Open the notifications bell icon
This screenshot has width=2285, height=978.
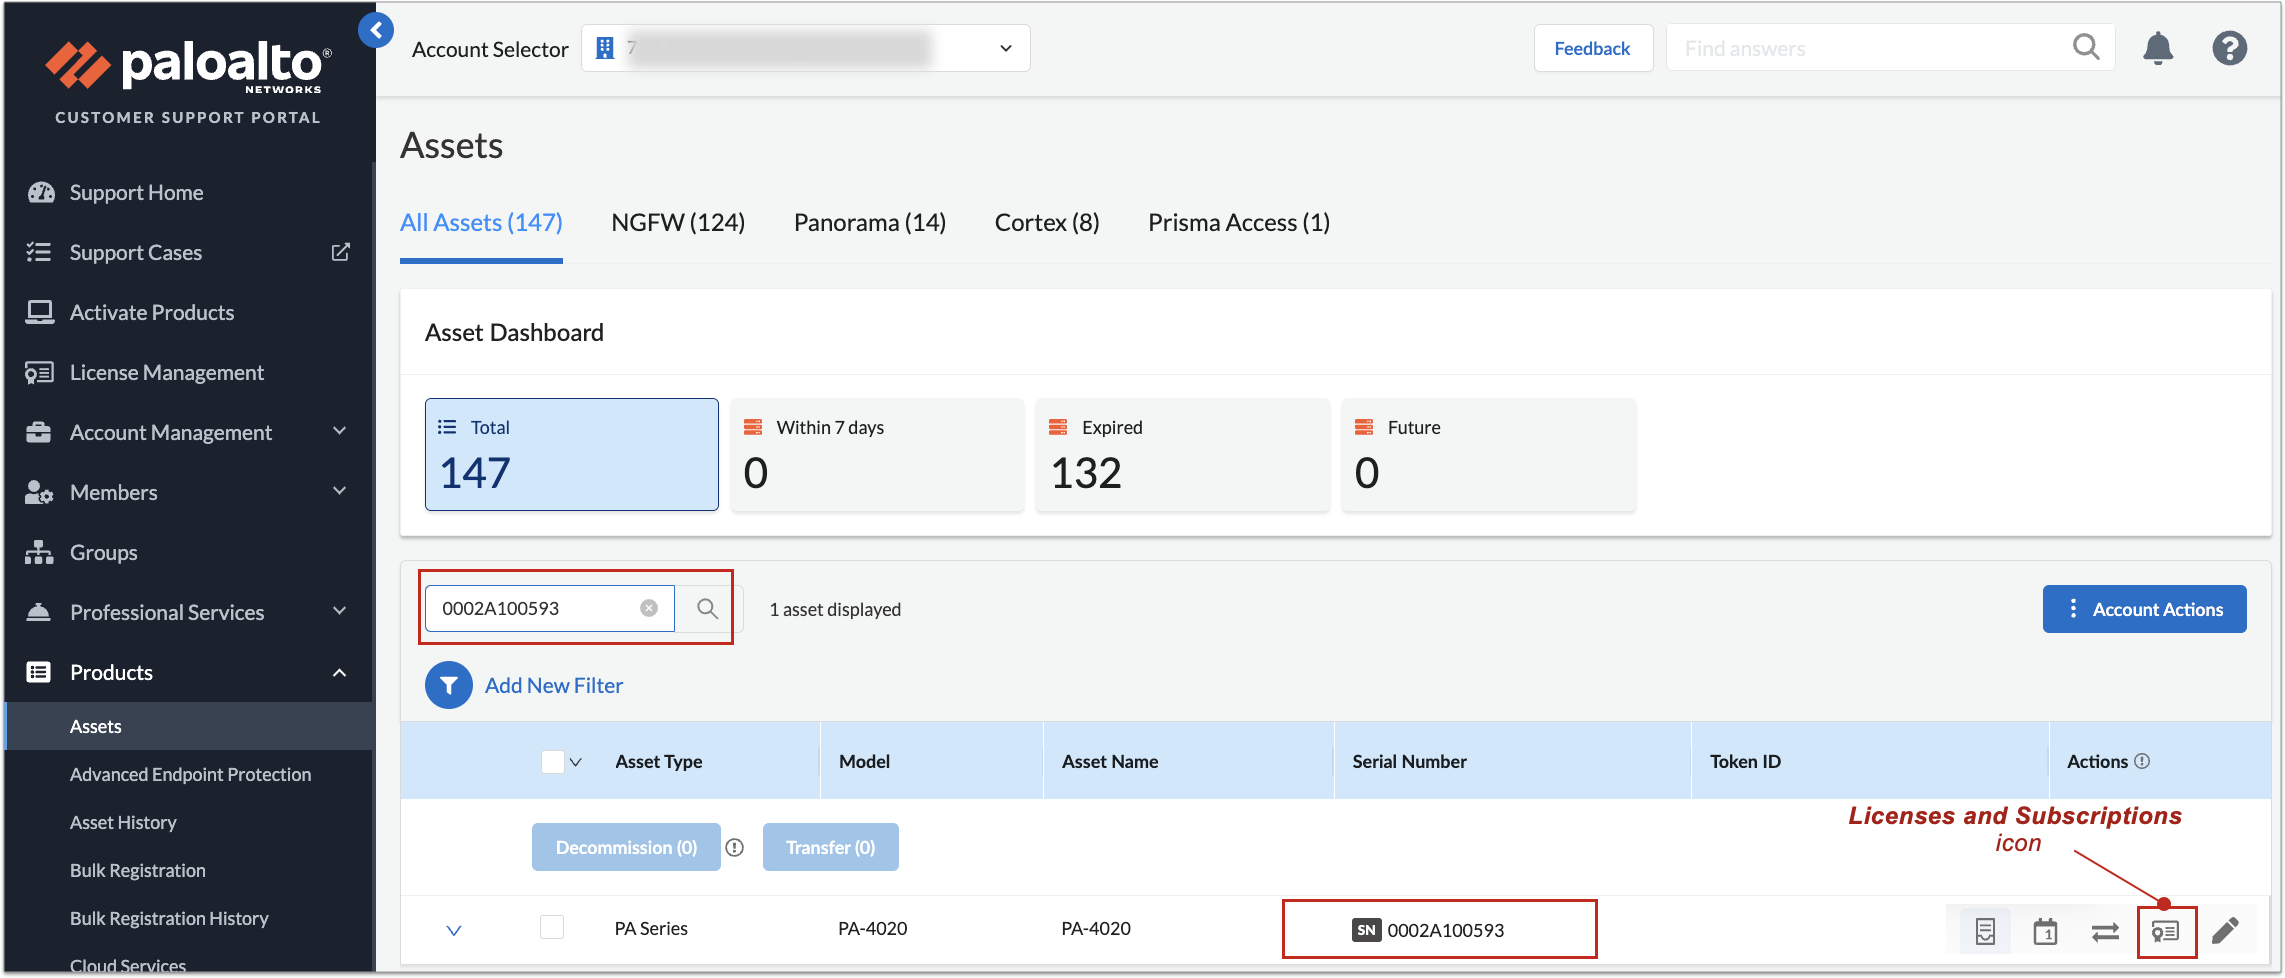(x=2158, y=48)
